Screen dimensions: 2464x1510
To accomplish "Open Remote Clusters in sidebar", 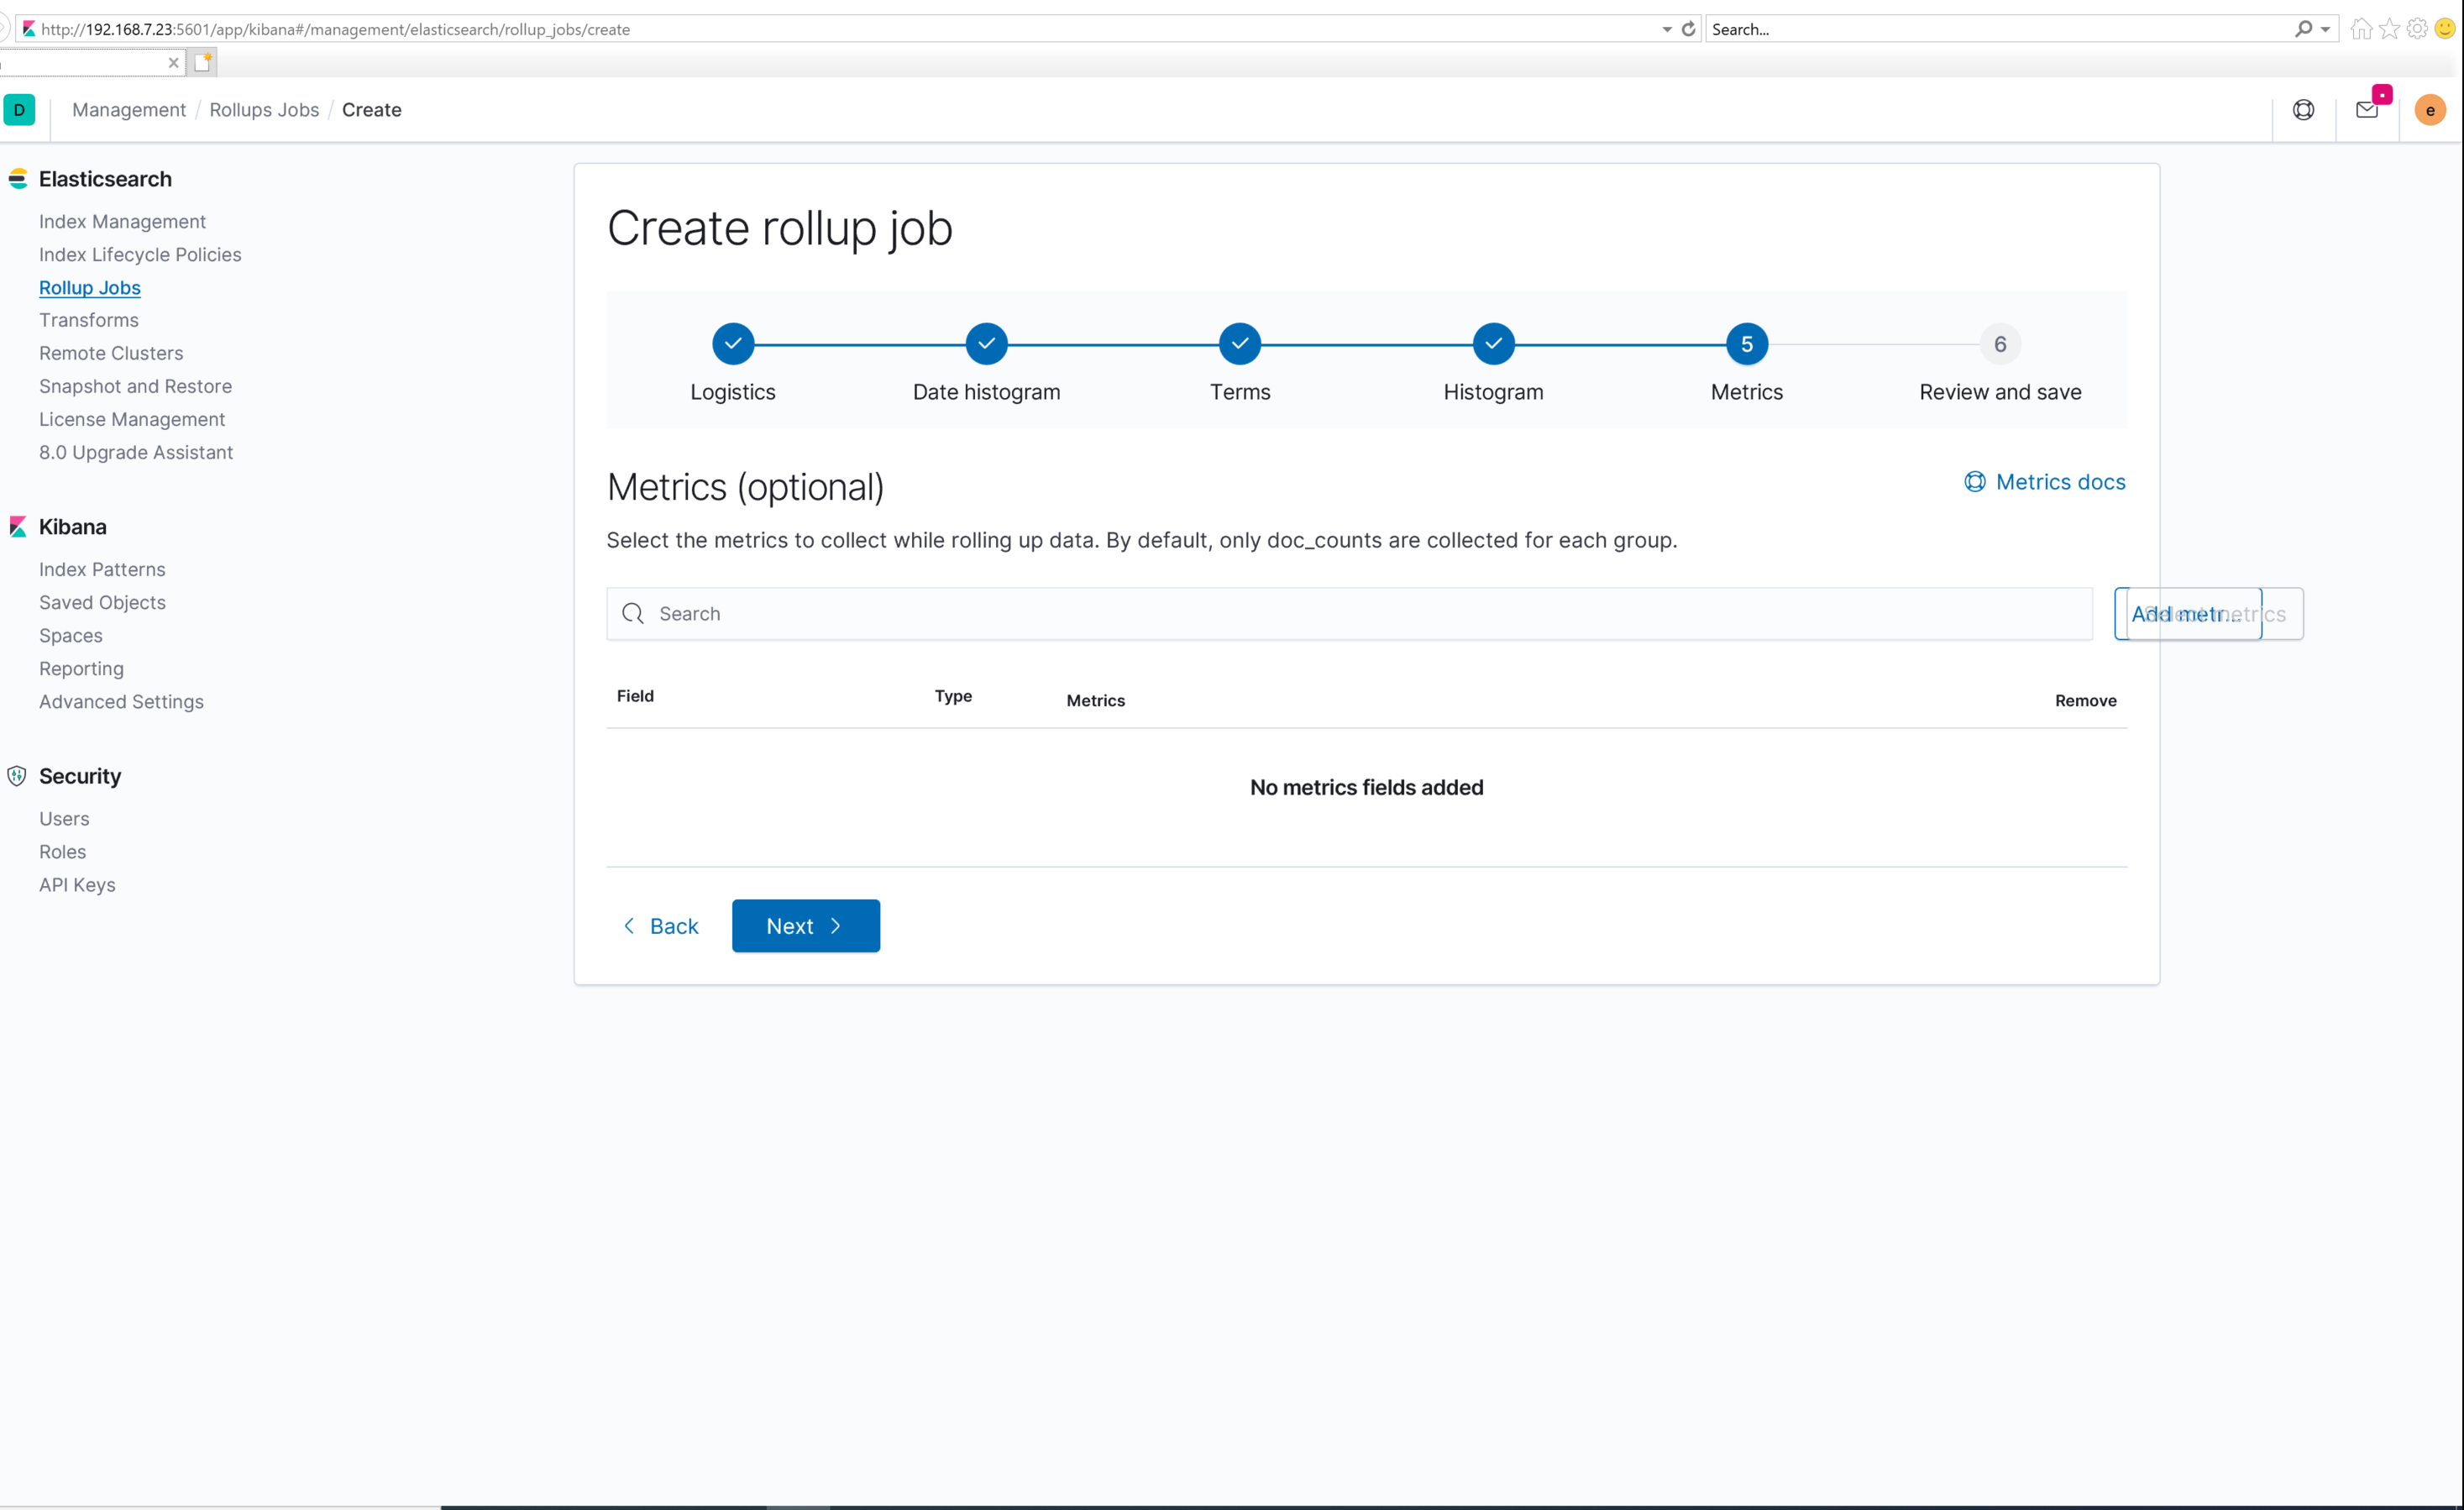I will click(111, 353).
